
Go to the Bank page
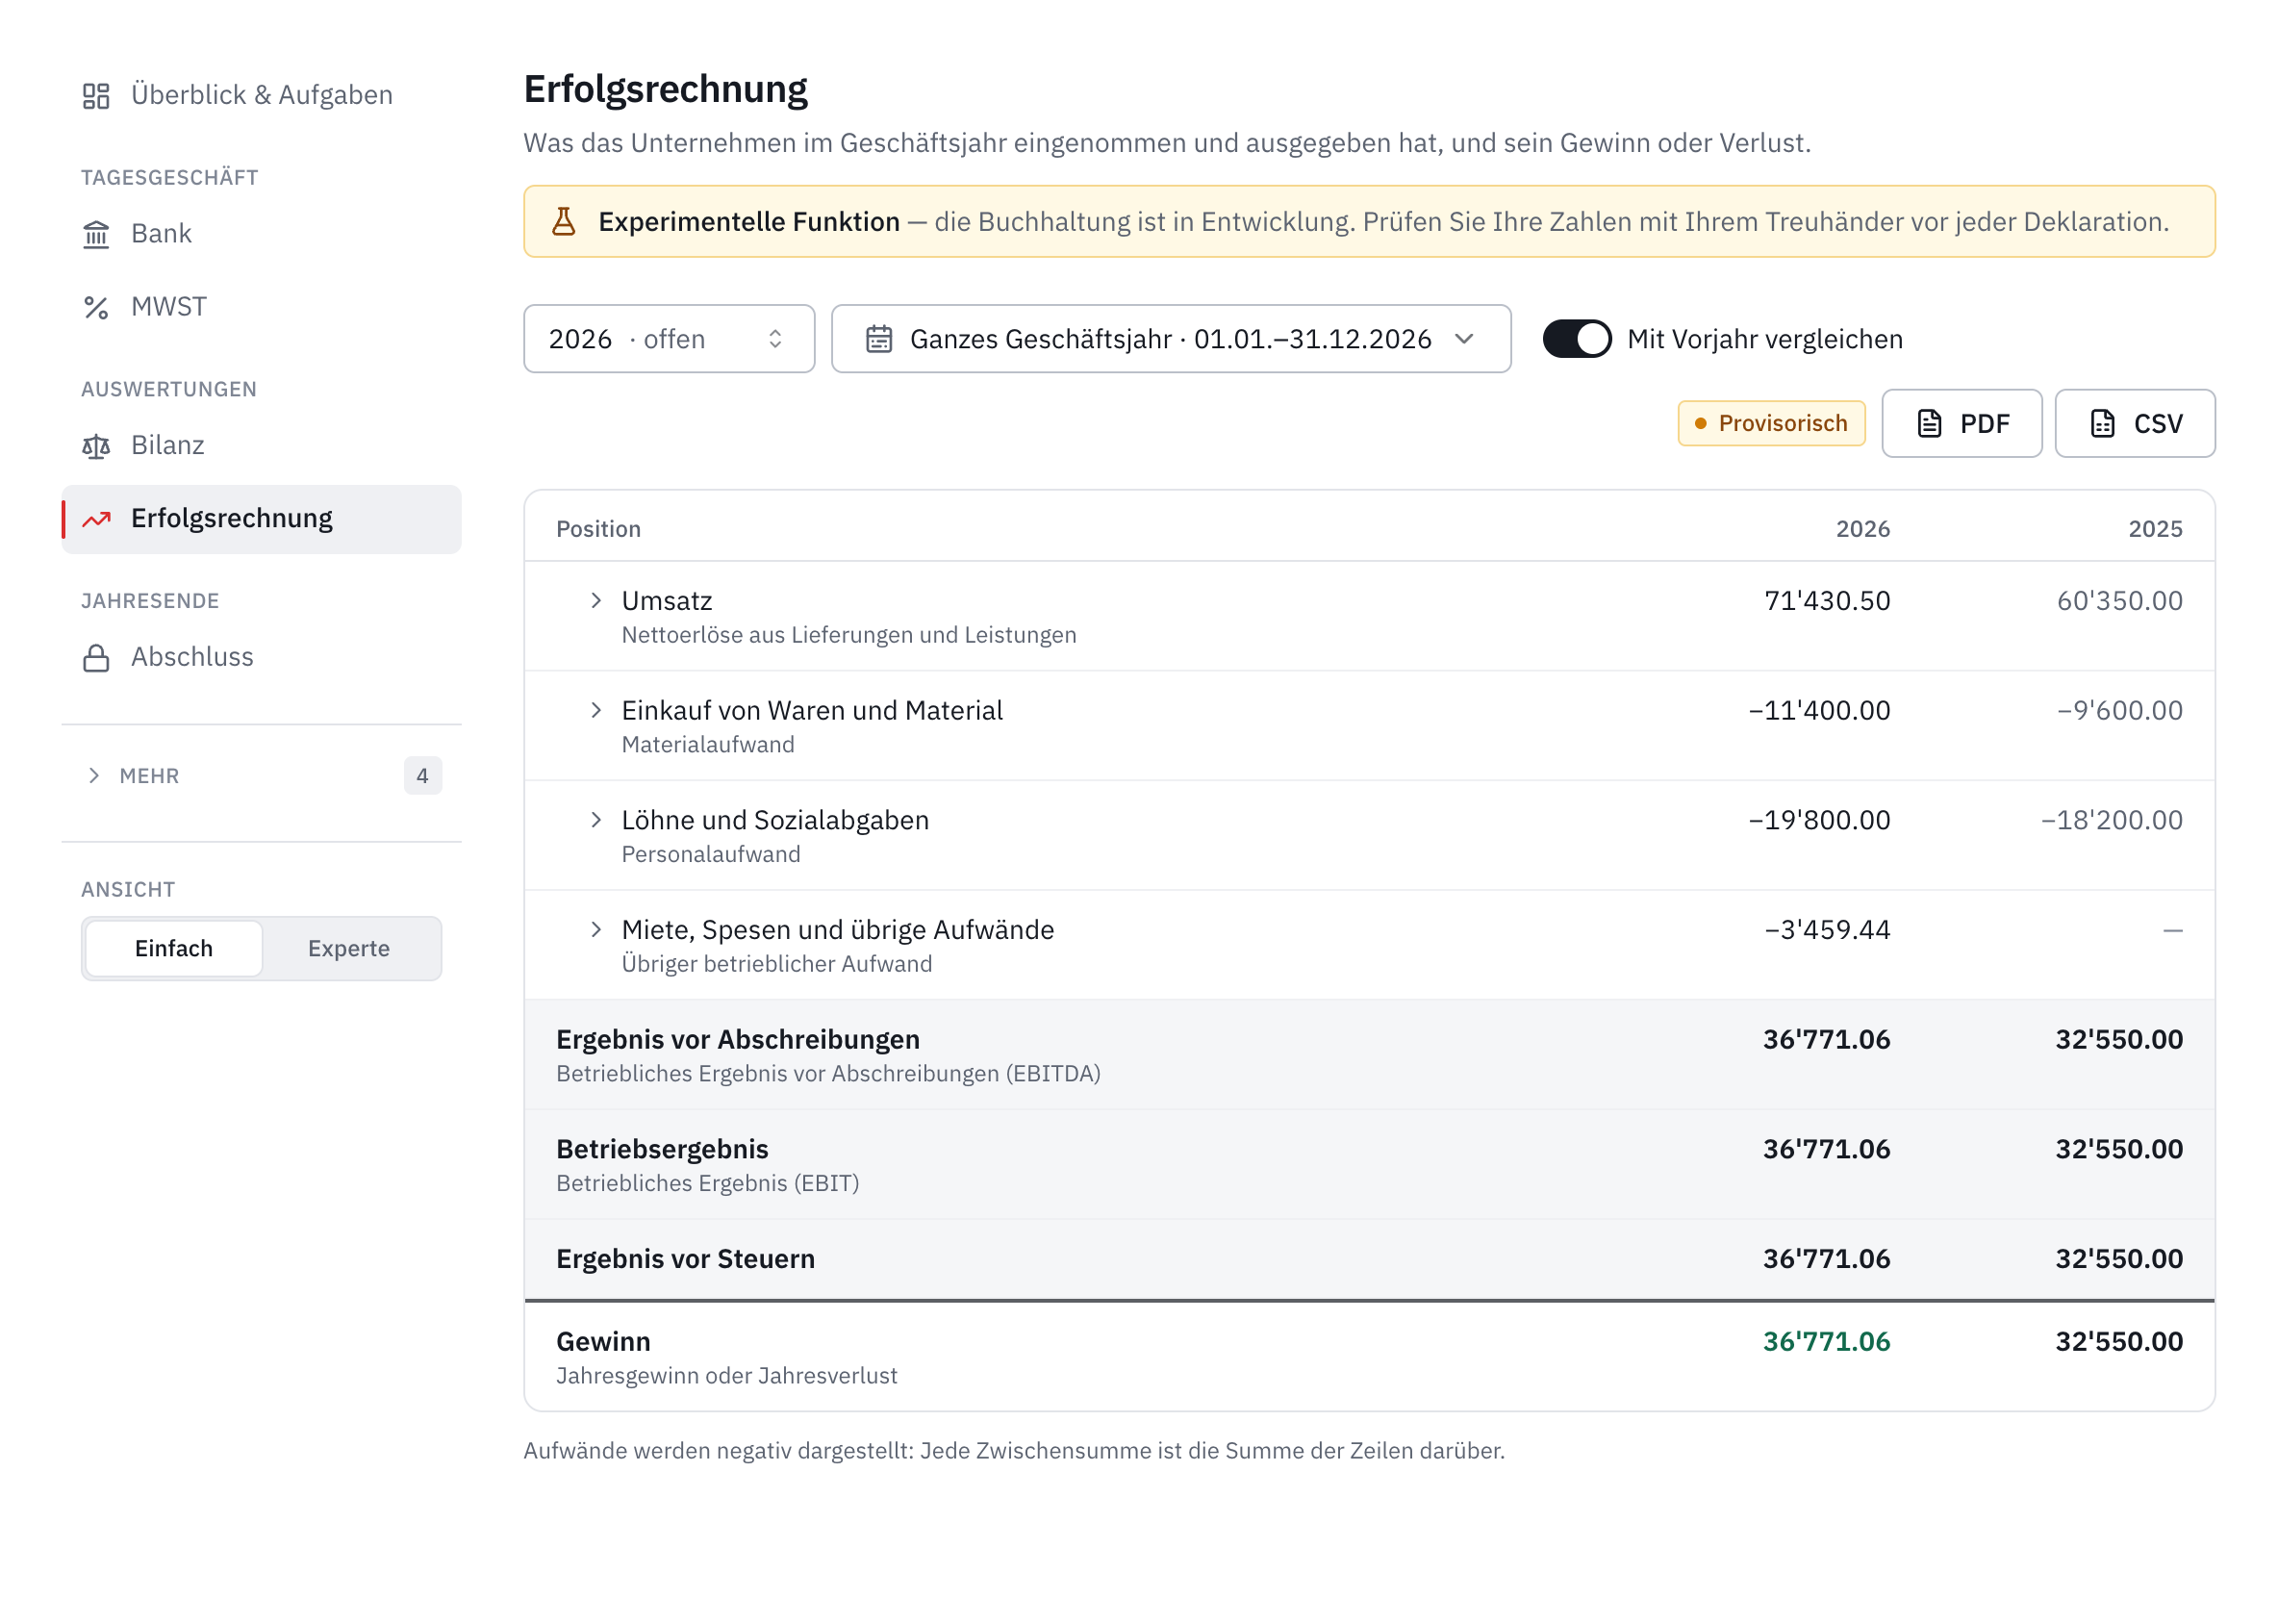pos(261,234)
